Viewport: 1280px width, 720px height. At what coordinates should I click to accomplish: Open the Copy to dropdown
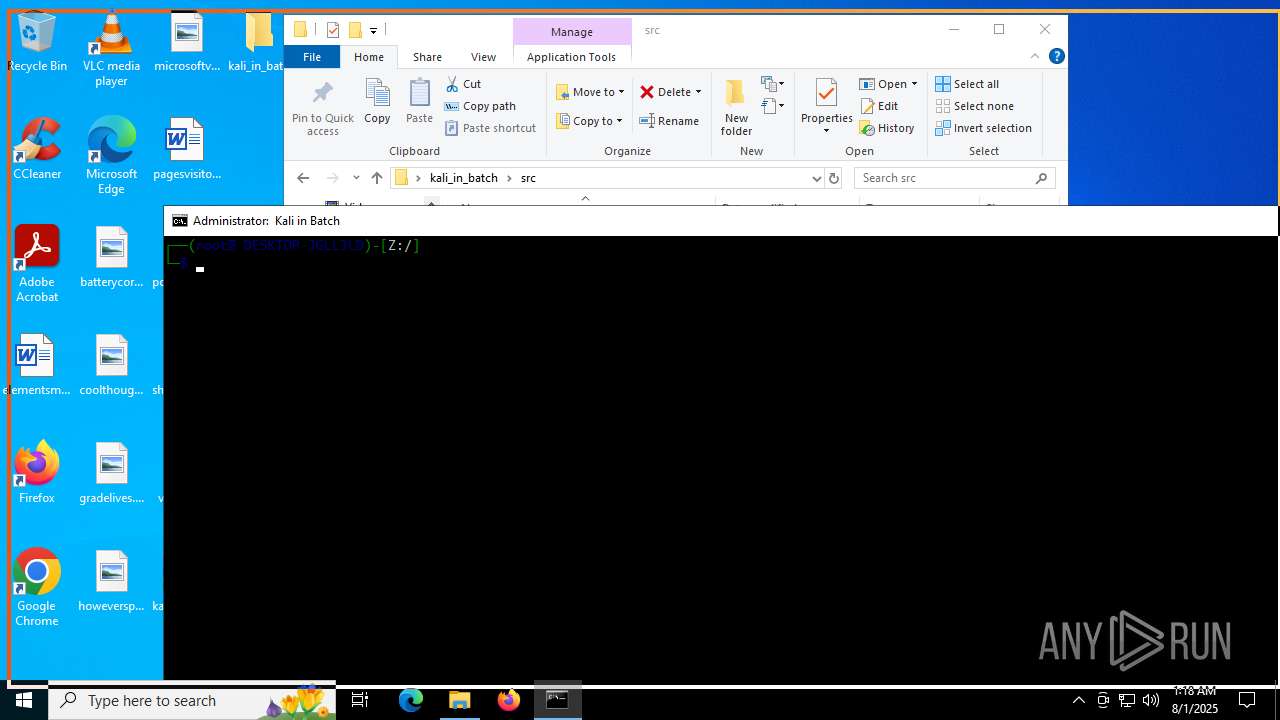pos(590,121)
